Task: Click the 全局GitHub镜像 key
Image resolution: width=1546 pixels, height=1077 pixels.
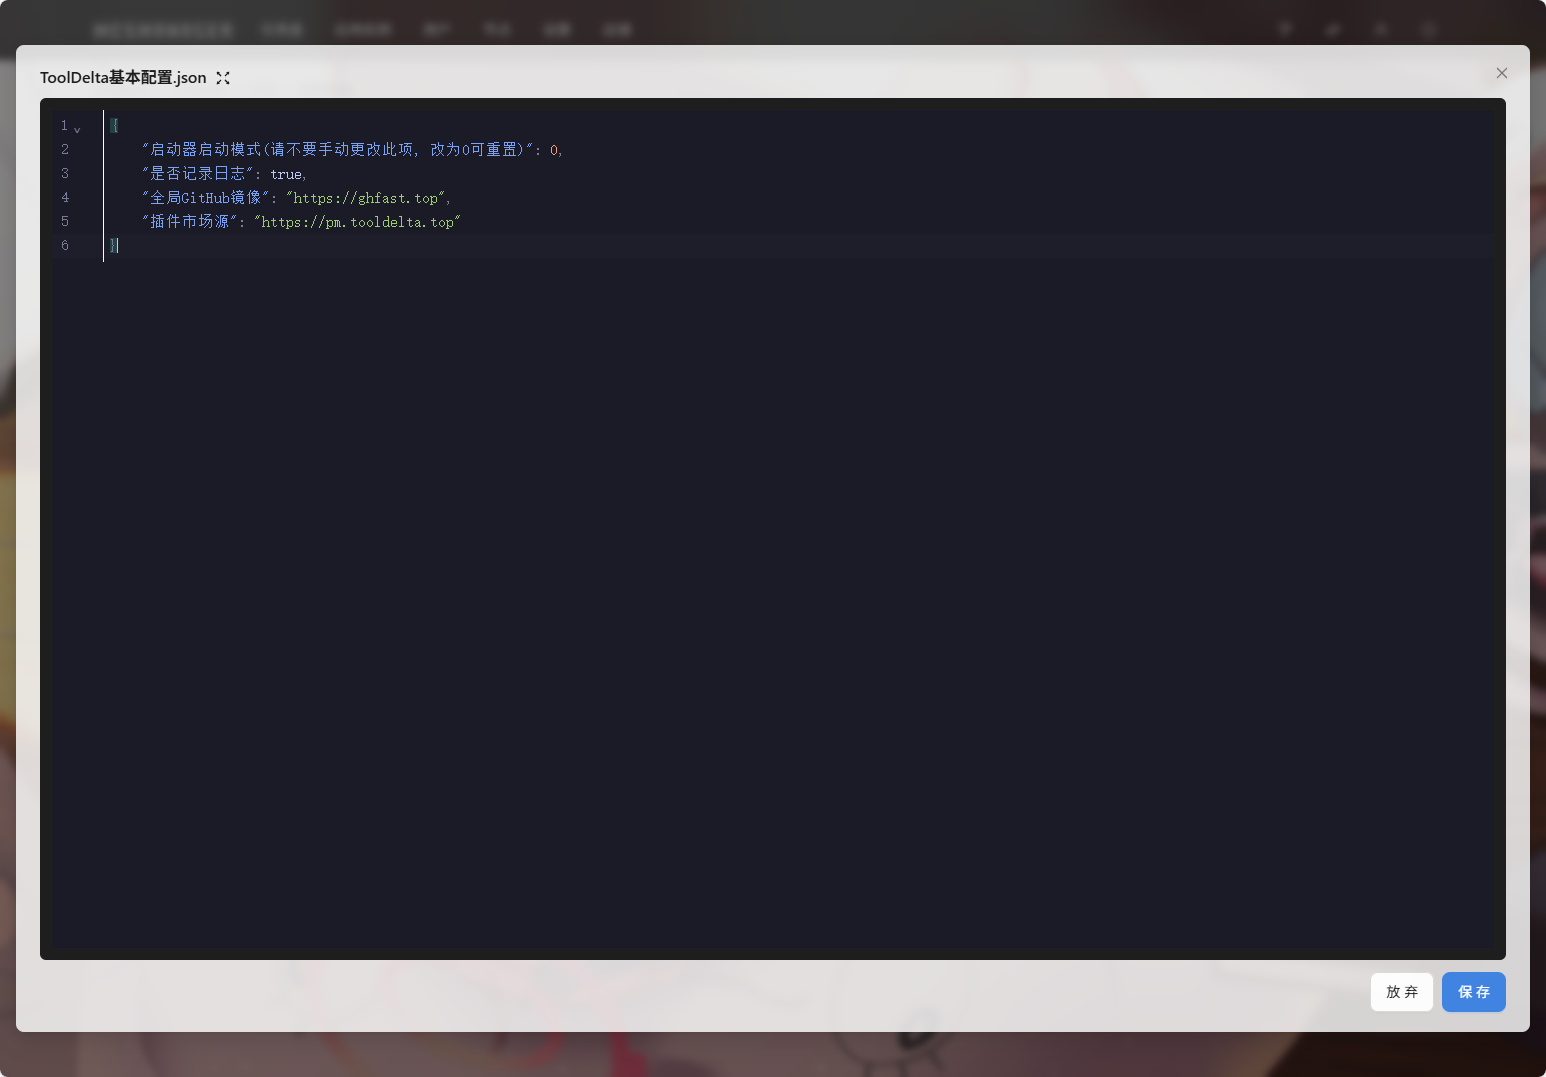Action: click(205, 198)
